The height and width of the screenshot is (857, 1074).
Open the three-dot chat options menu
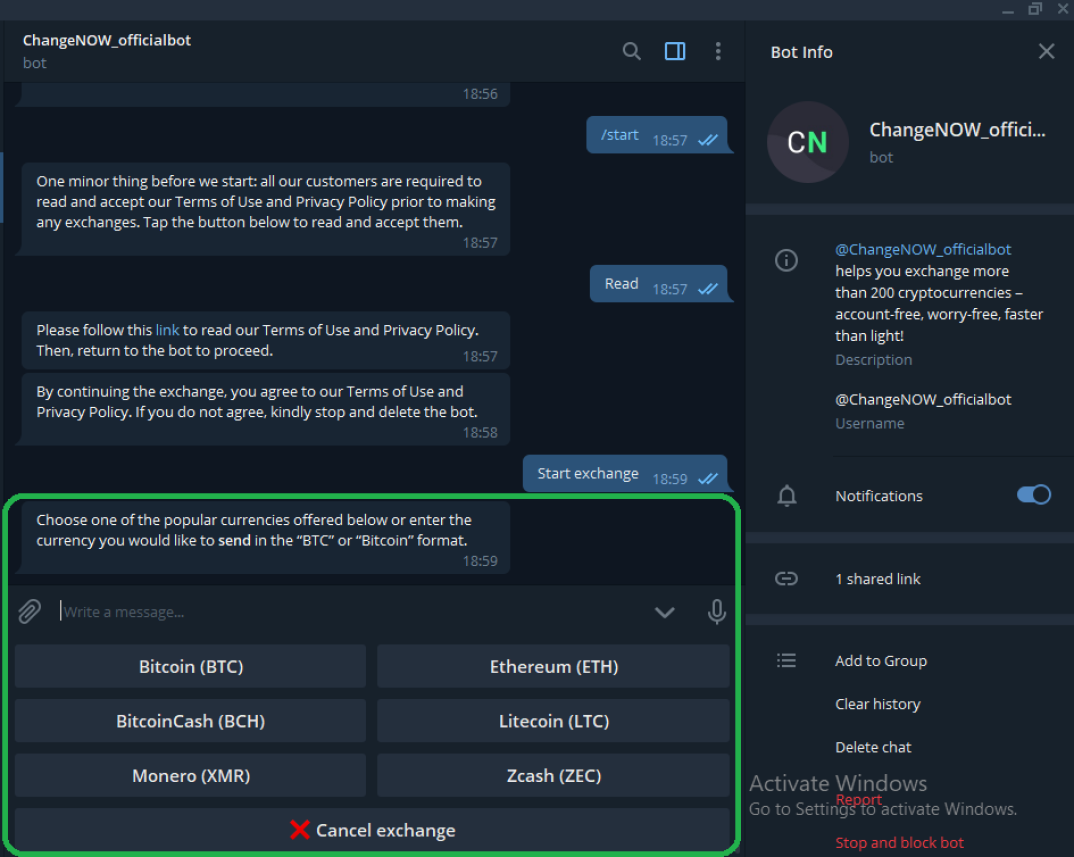tap(718, 51)
